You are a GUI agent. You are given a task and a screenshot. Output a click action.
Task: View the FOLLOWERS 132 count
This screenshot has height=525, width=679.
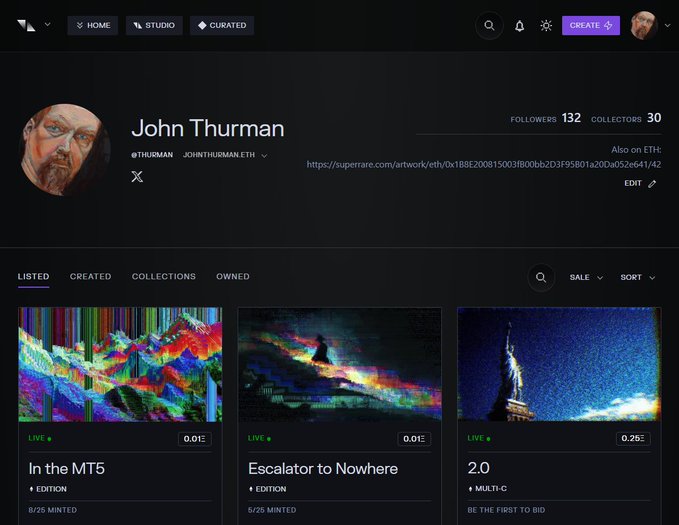coord(545,118)
